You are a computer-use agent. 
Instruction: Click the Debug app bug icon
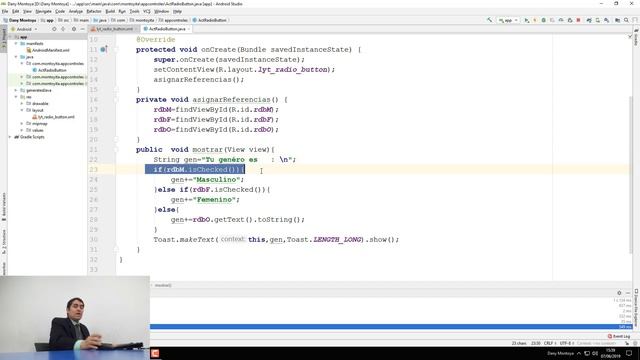pos(543,20)
